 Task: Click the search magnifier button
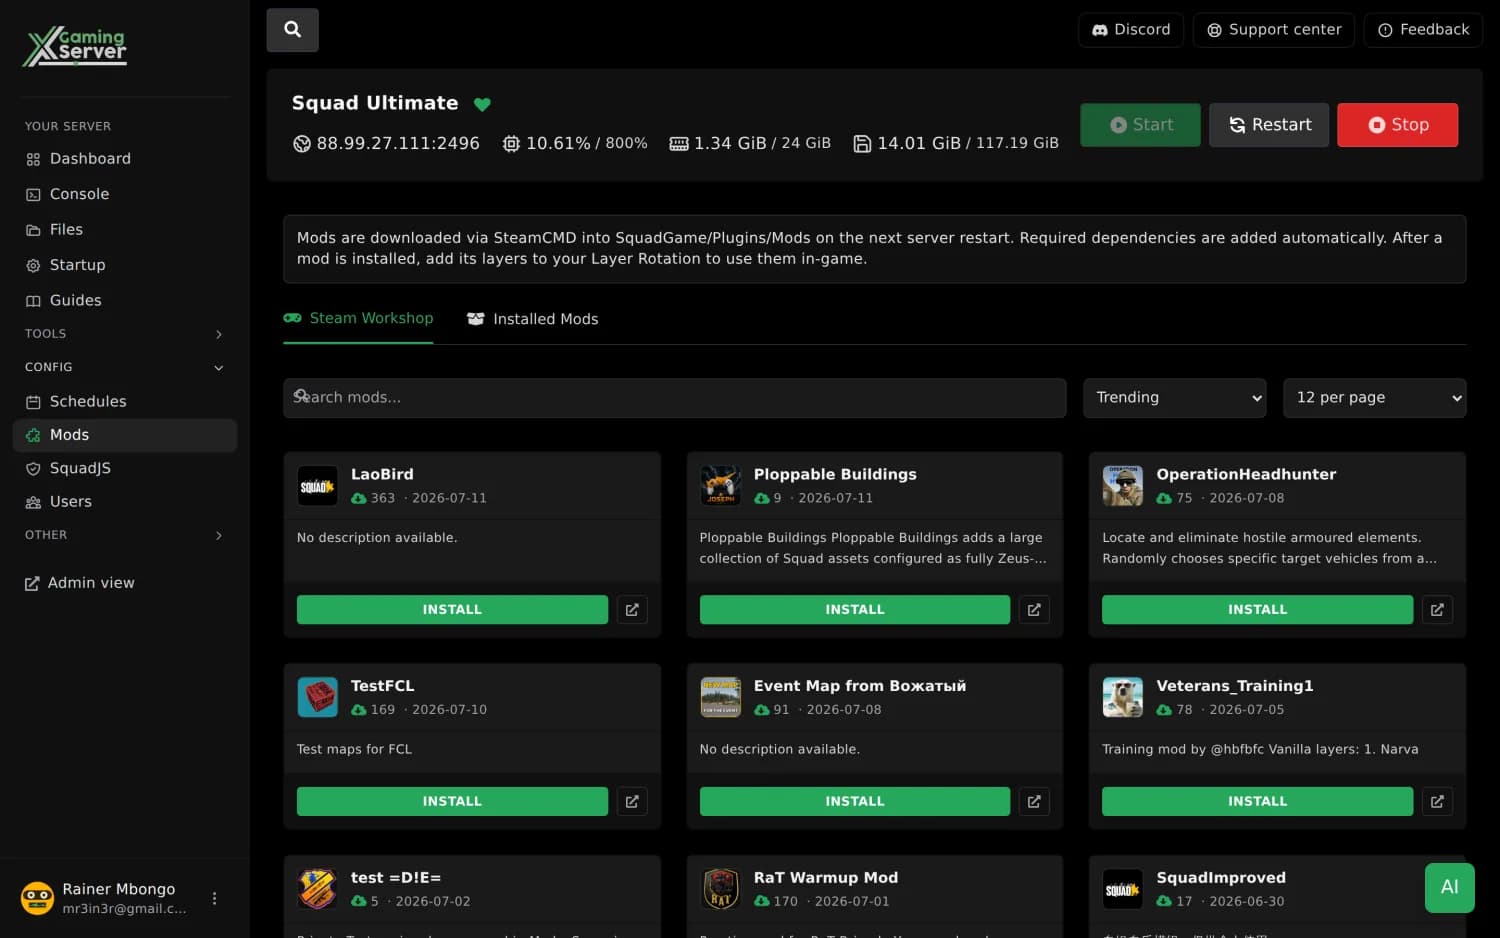(292, 30)
